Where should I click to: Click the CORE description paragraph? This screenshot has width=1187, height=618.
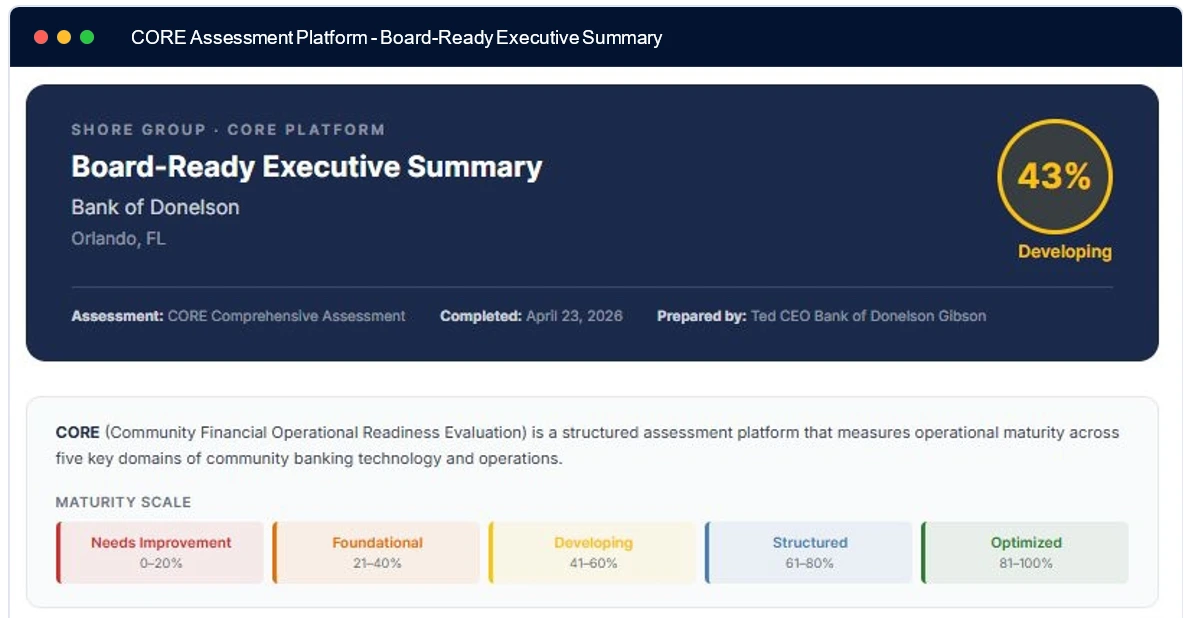click(x=587, y=445)
